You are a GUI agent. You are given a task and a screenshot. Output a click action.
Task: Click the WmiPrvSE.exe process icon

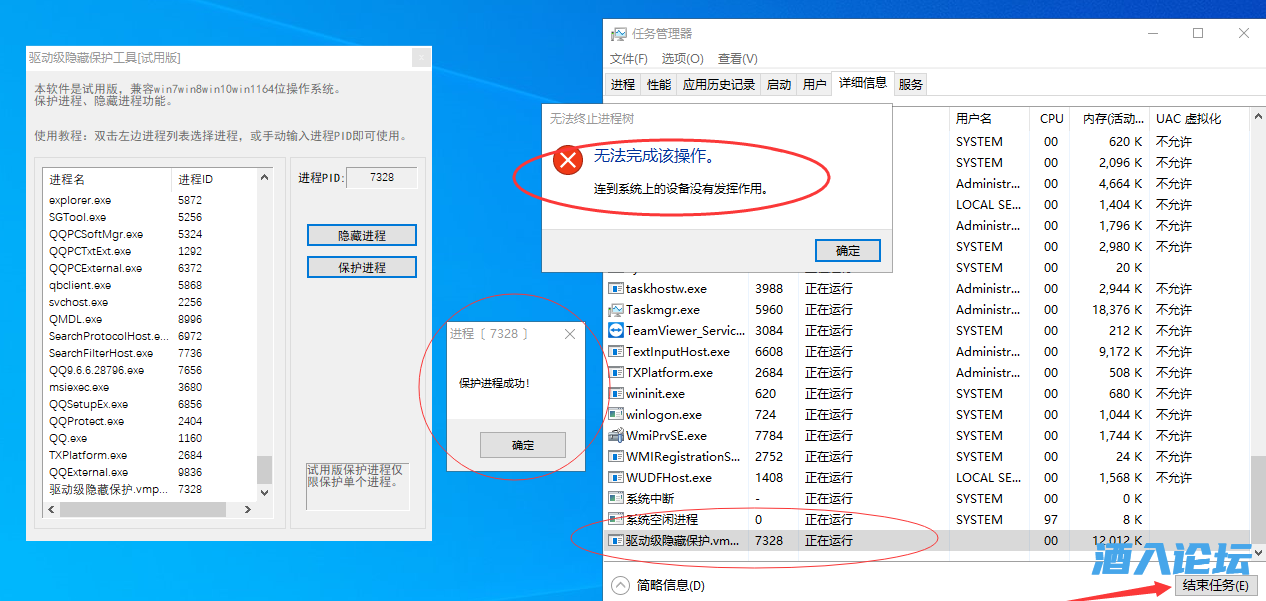(x=616, y=436)
